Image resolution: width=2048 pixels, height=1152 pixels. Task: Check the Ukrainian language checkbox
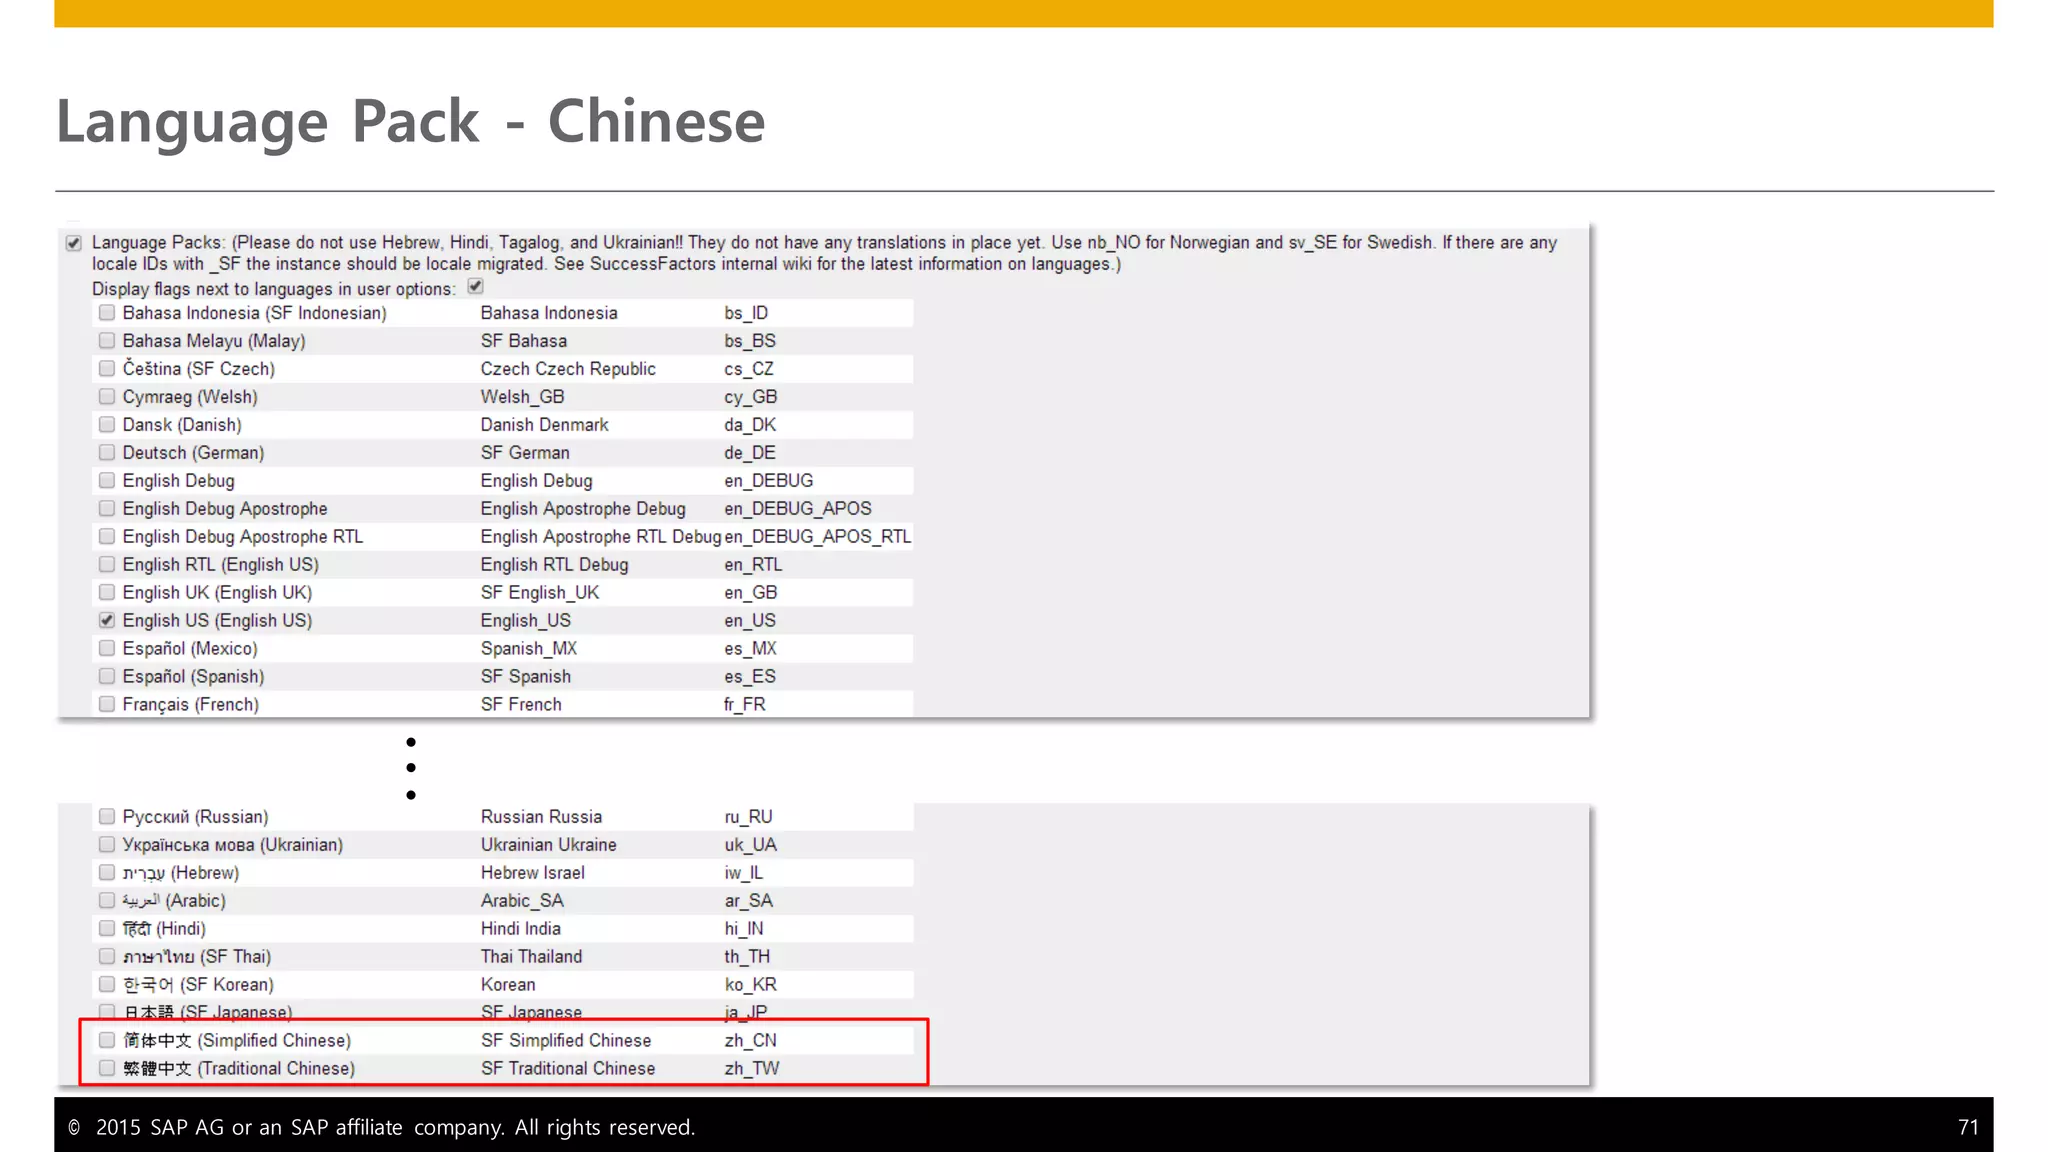tap(107, 845)
